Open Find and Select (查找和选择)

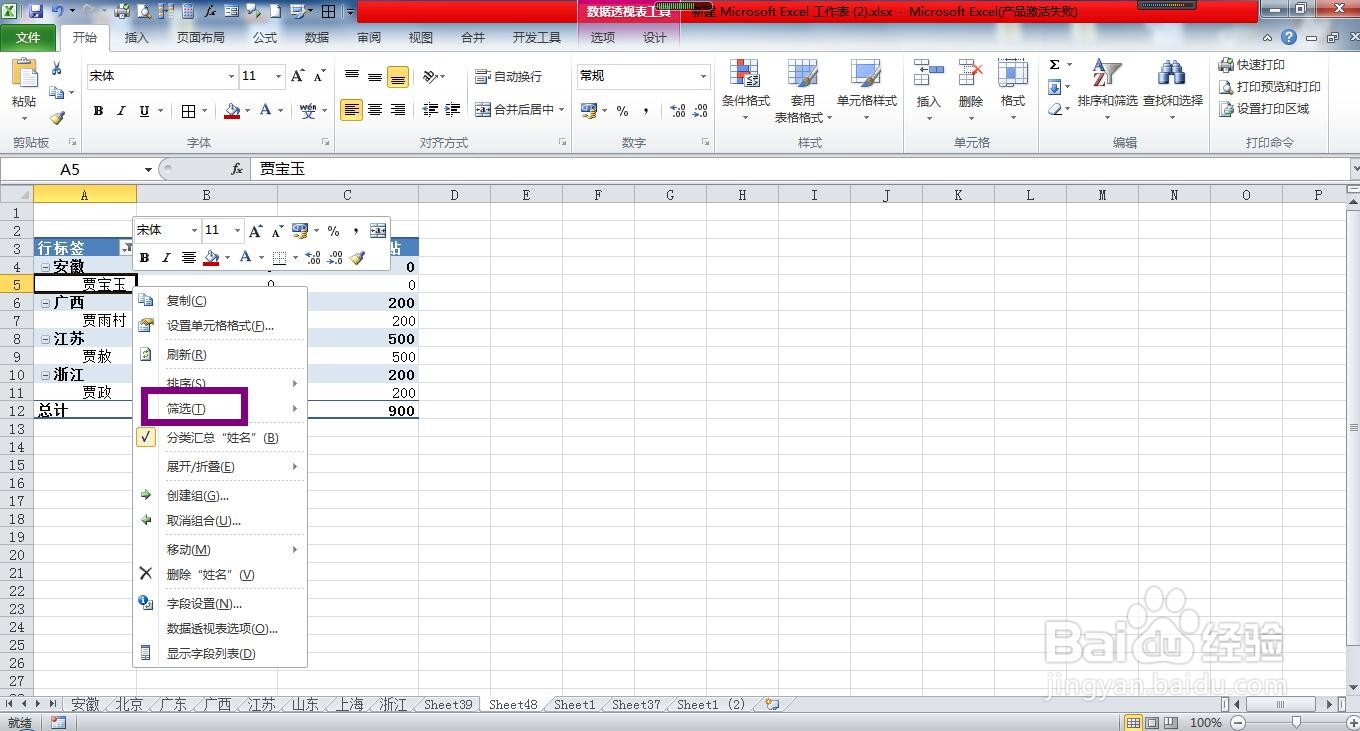1172,90
